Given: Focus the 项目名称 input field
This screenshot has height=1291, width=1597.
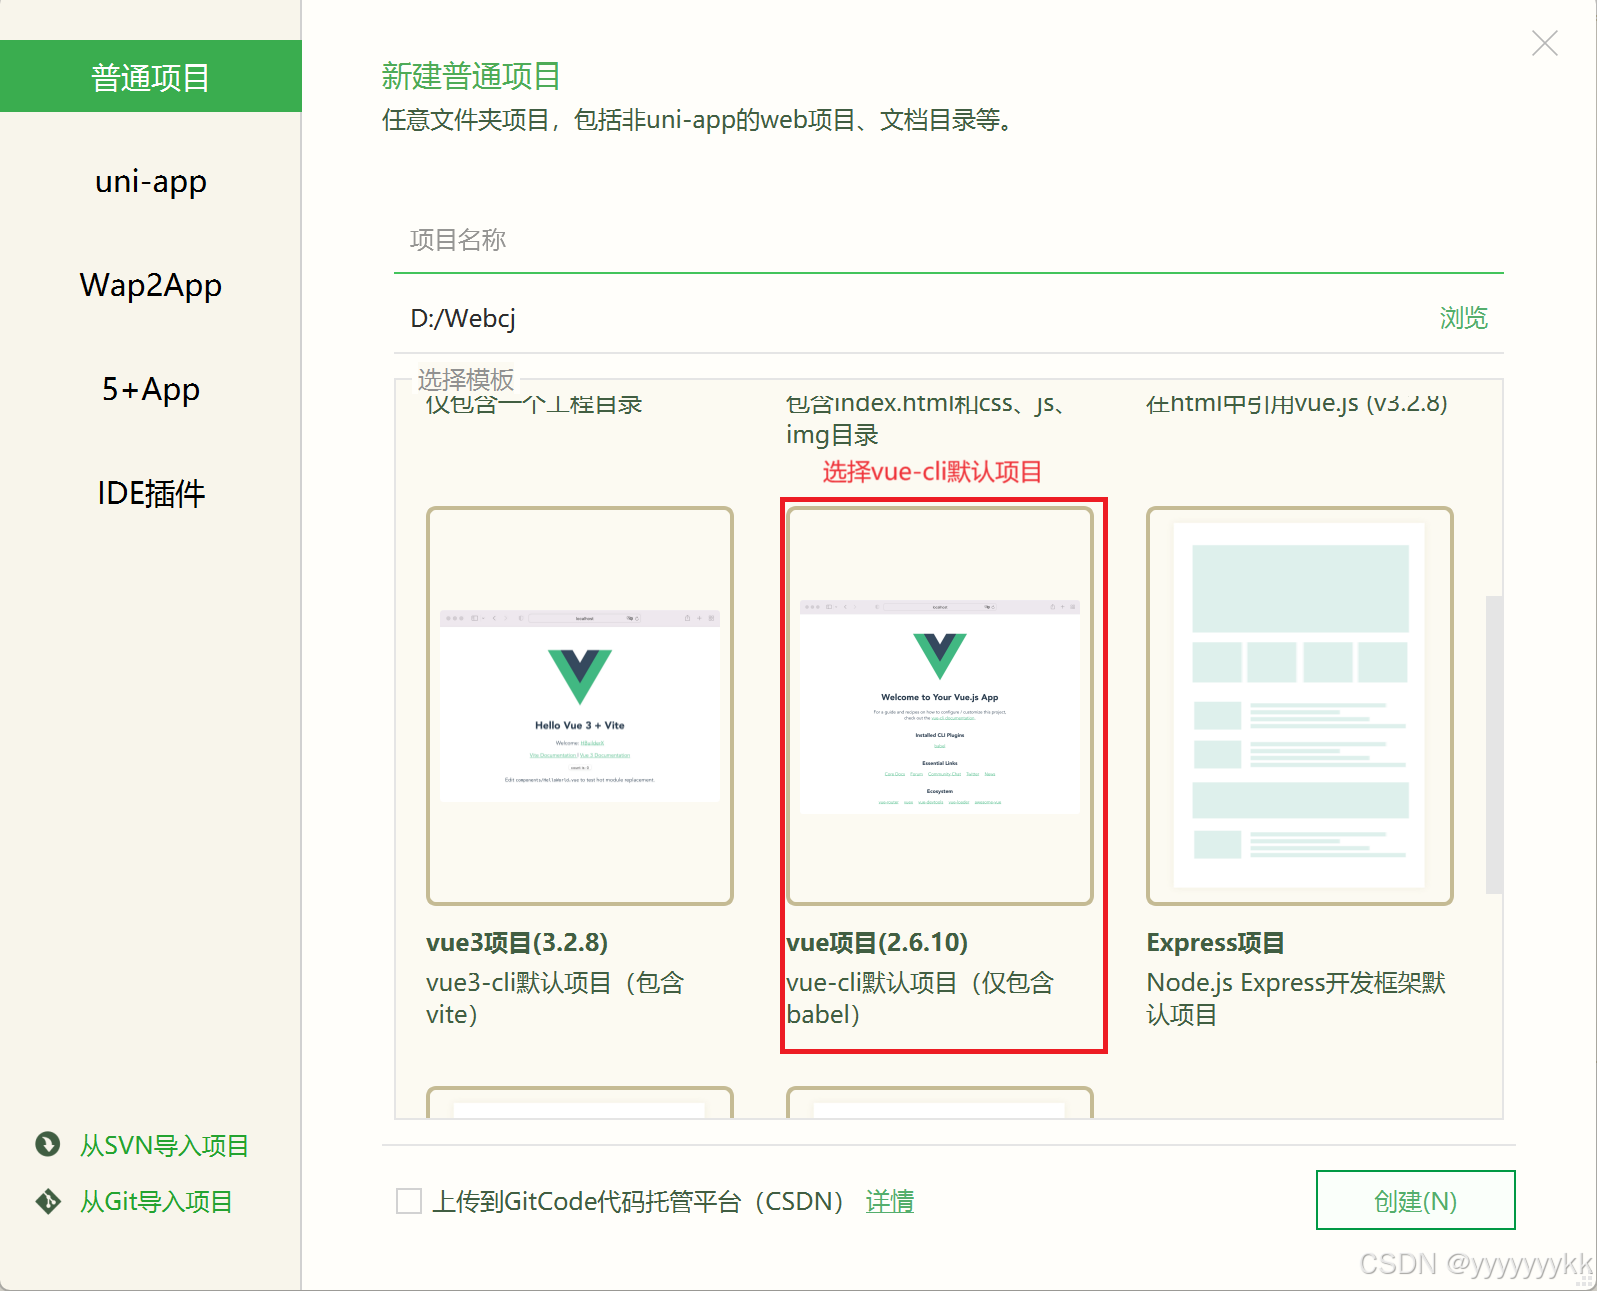Looking at the screenshot, I should pyautogui.click(x=948, y=240).
